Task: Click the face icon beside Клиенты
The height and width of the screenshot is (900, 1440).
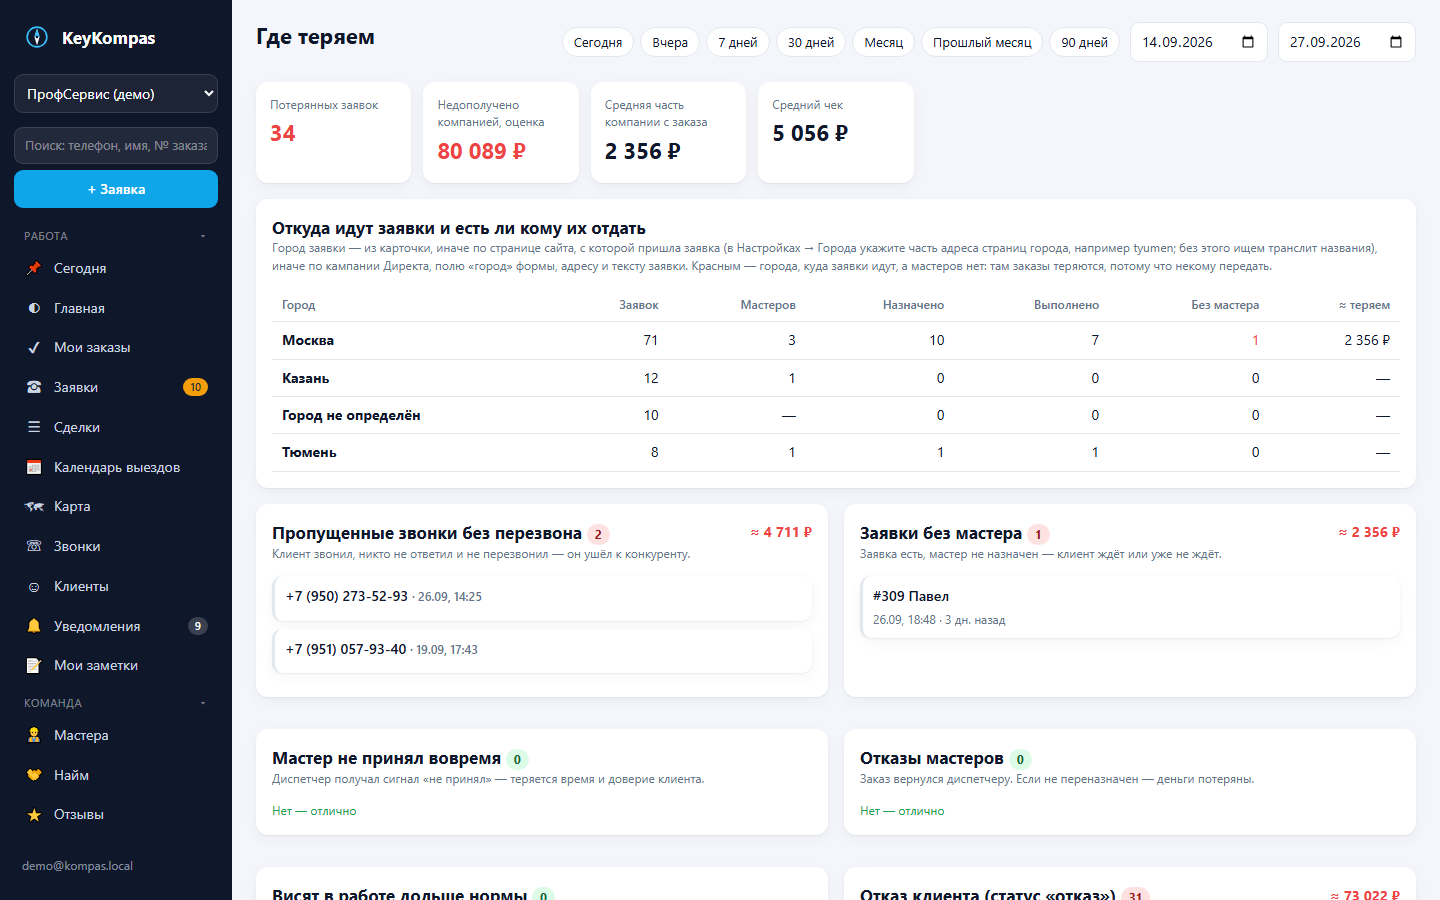Action: tap(34, 586)
